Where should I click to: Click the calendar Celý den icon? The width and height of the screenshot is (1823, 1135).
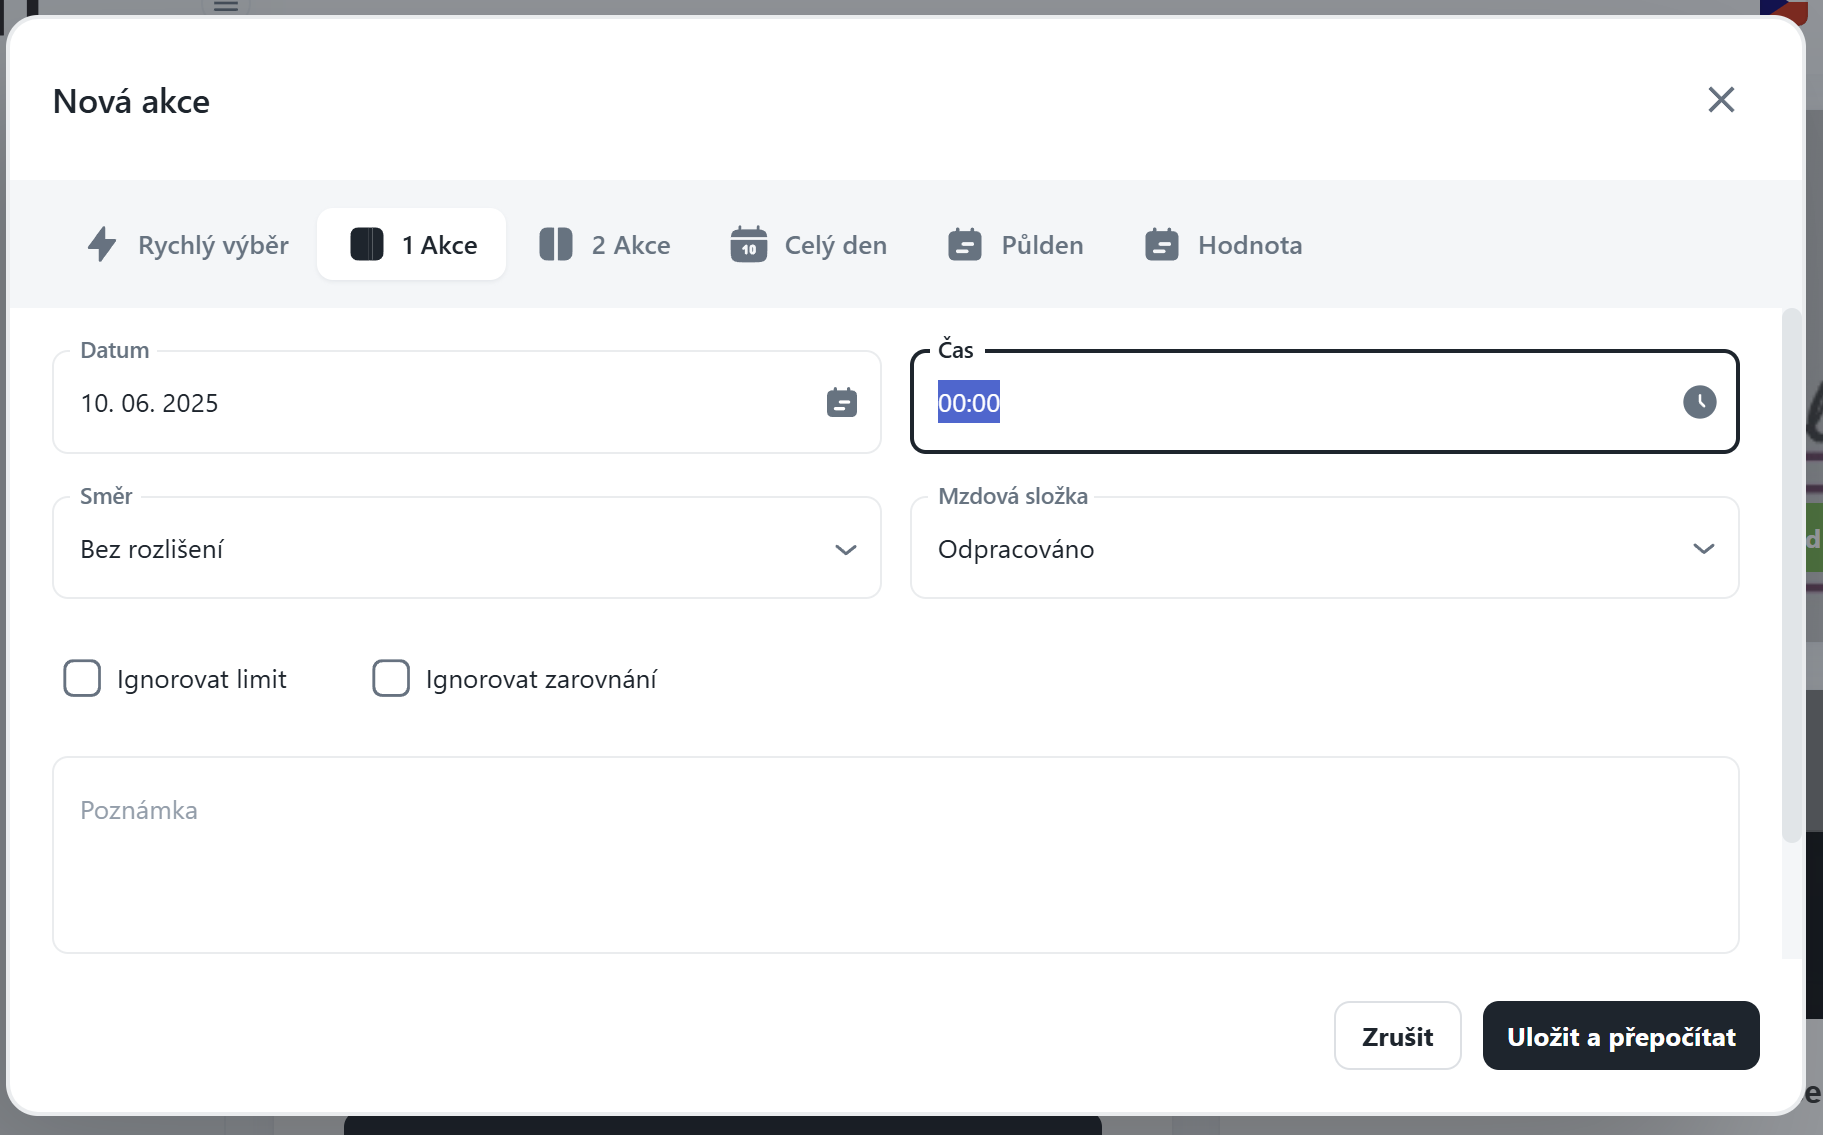[749, 244]
